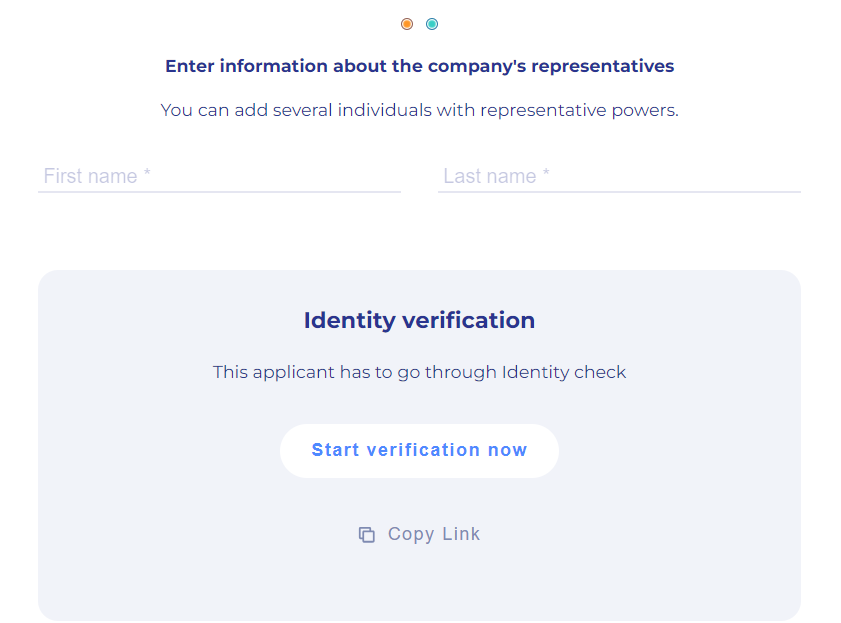Click the 'This applicant' Identity check text

tap(419, 372)
